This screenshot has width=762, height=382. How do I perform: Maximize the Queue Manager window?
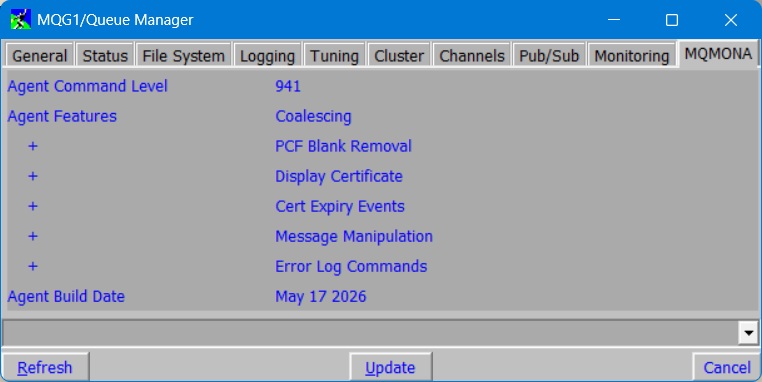(x=672, y=20)
